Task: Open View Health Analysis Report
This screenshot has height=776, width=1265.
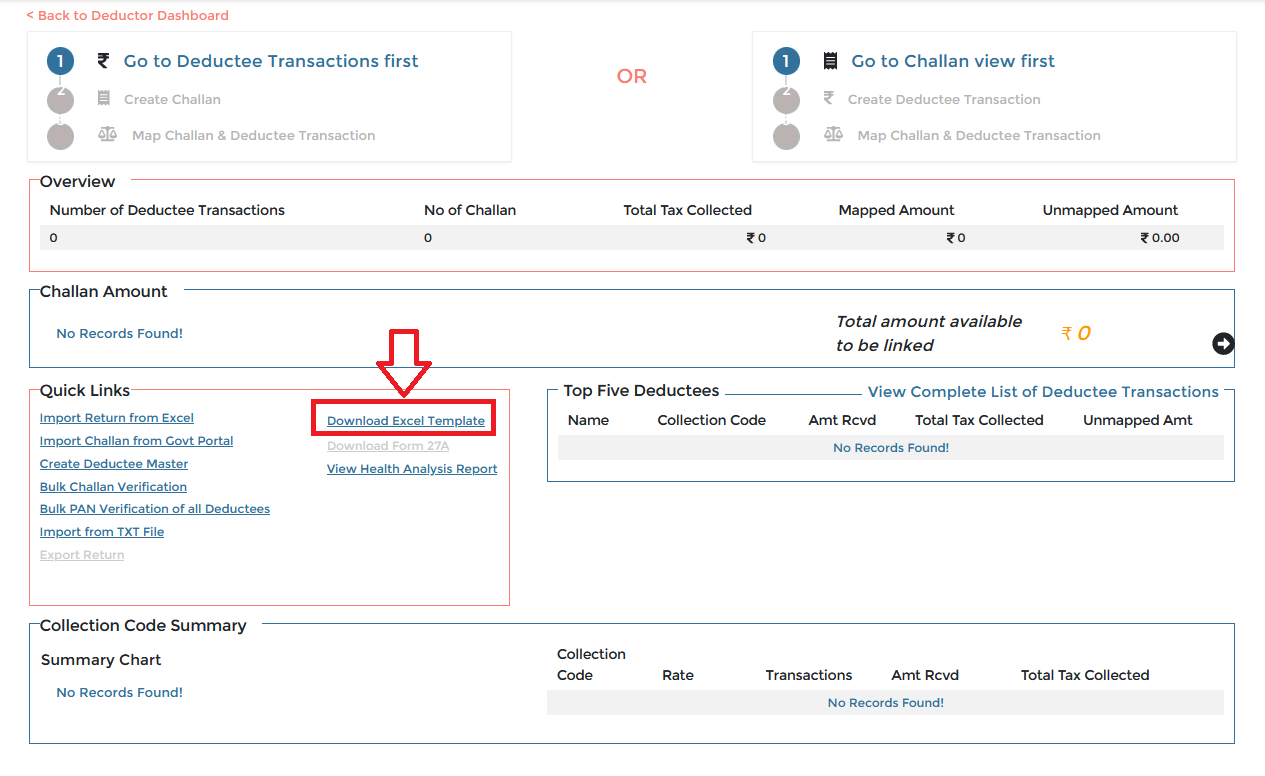Action: (x=412, y=469)
